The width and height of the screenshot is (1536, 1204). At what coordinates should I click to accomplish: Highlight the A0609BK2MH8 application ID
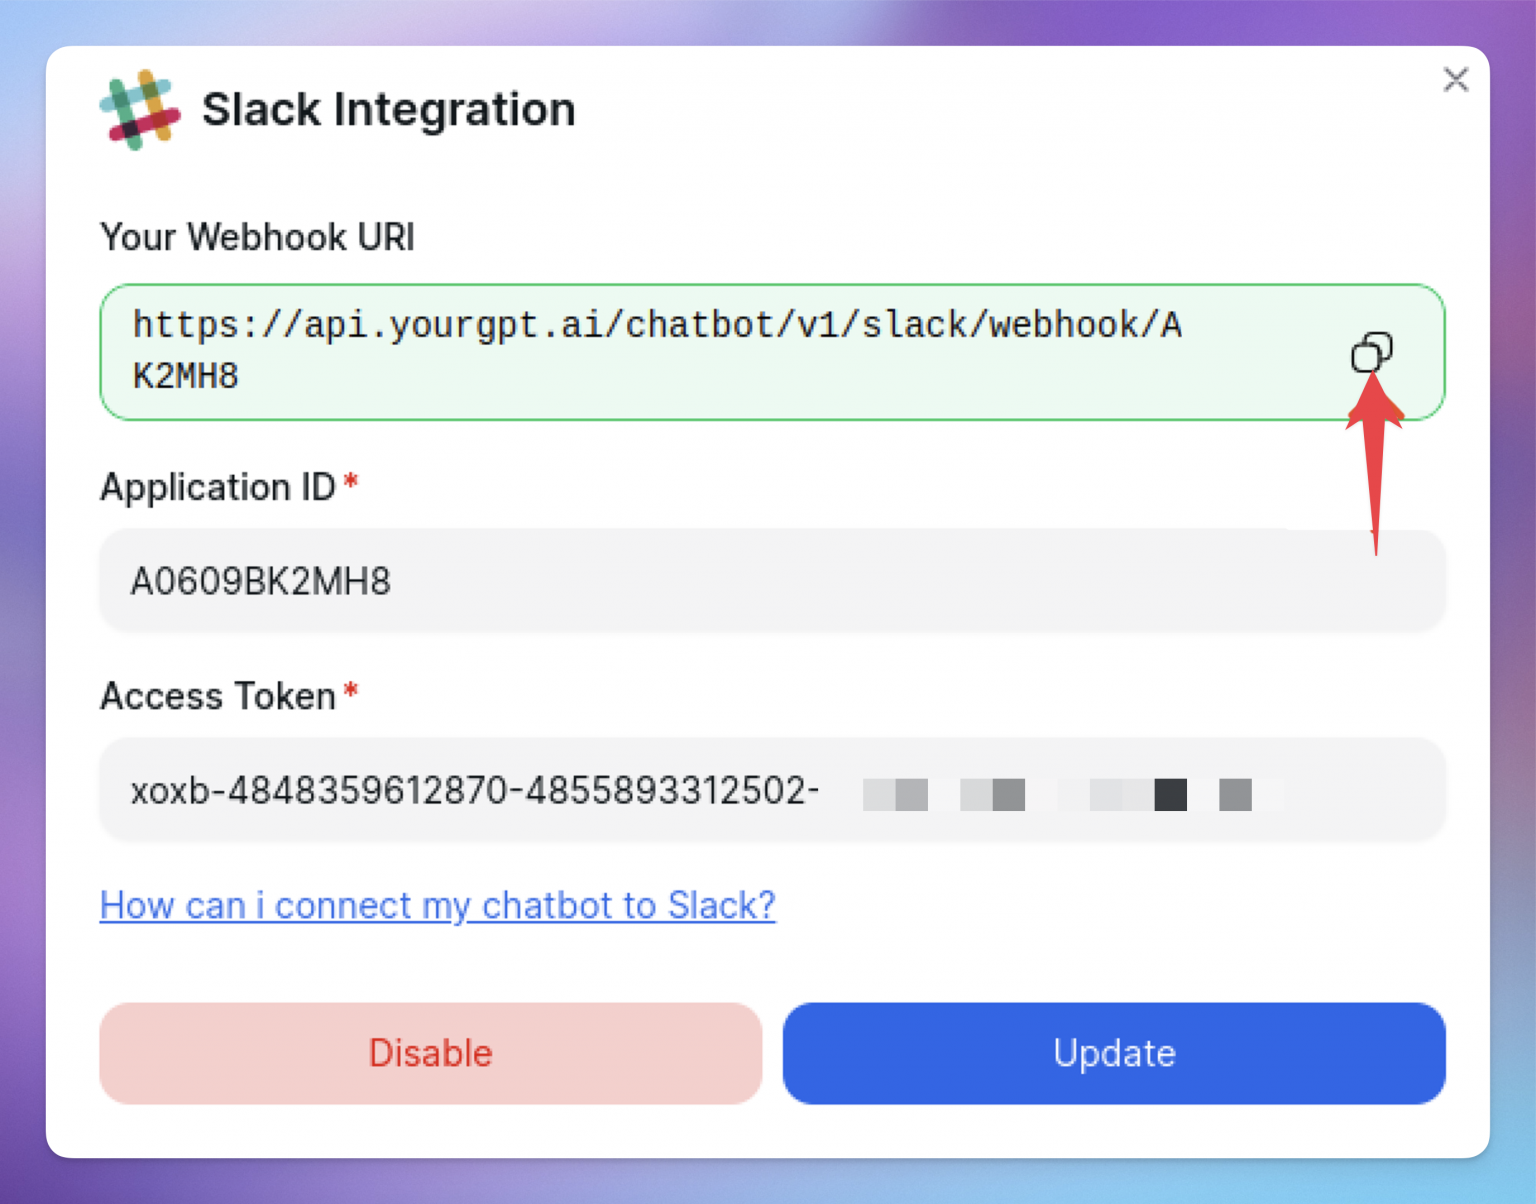pos(262,581)
